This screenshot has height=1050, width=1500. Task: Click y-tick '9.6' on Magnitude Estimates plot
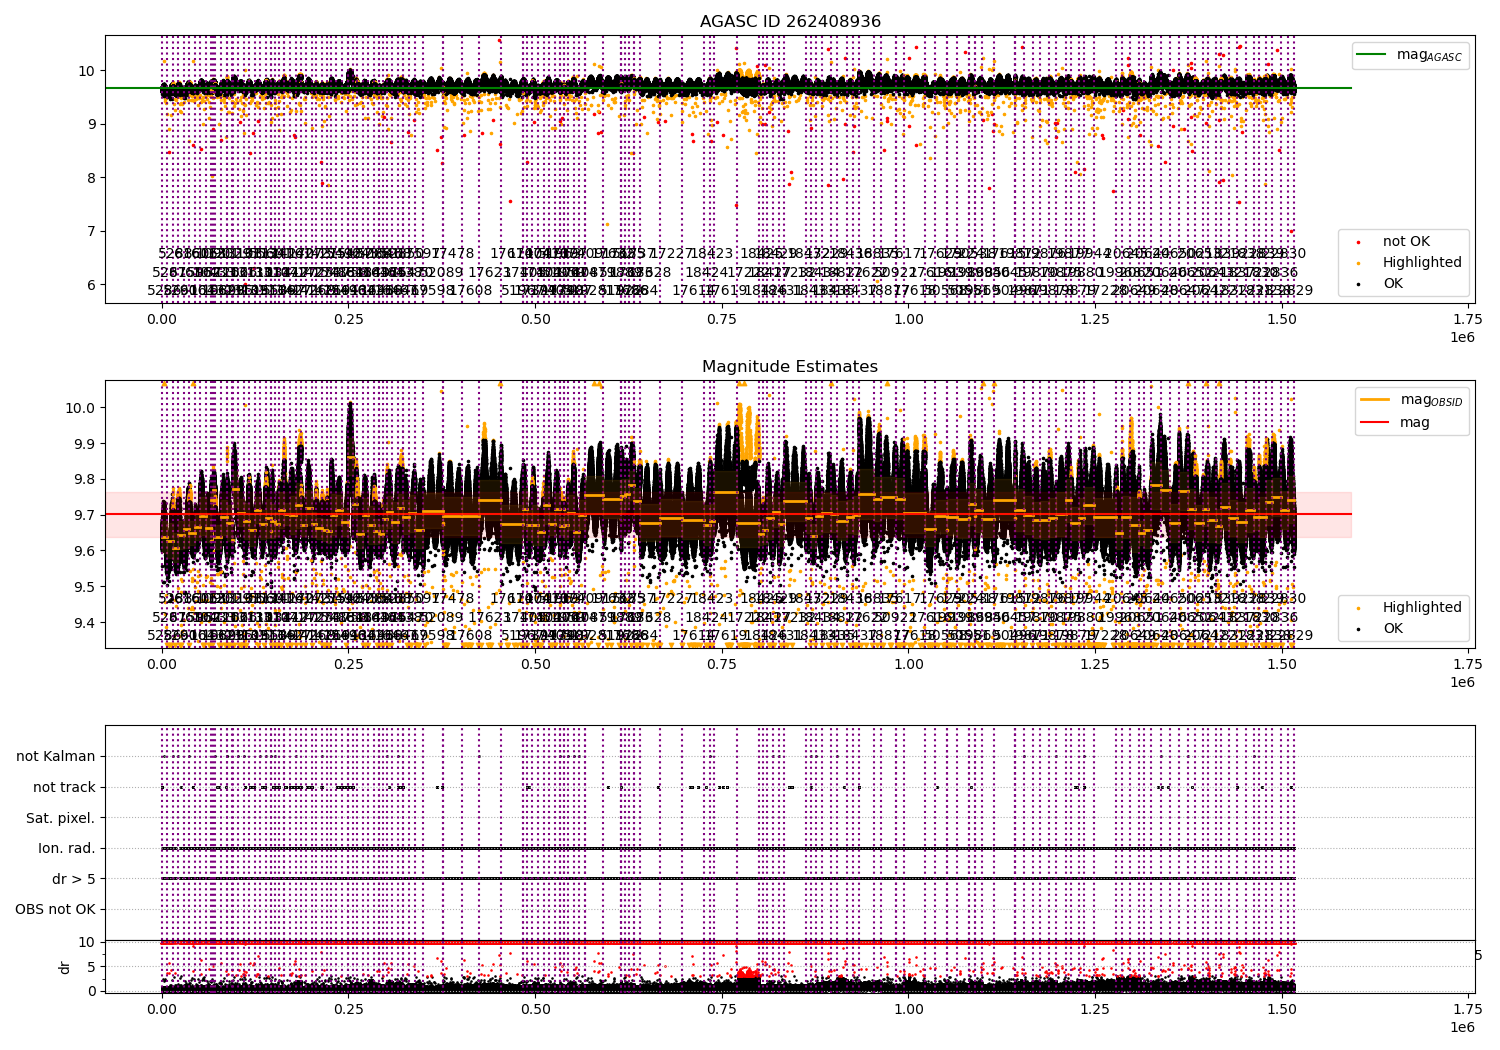(86, 551)
